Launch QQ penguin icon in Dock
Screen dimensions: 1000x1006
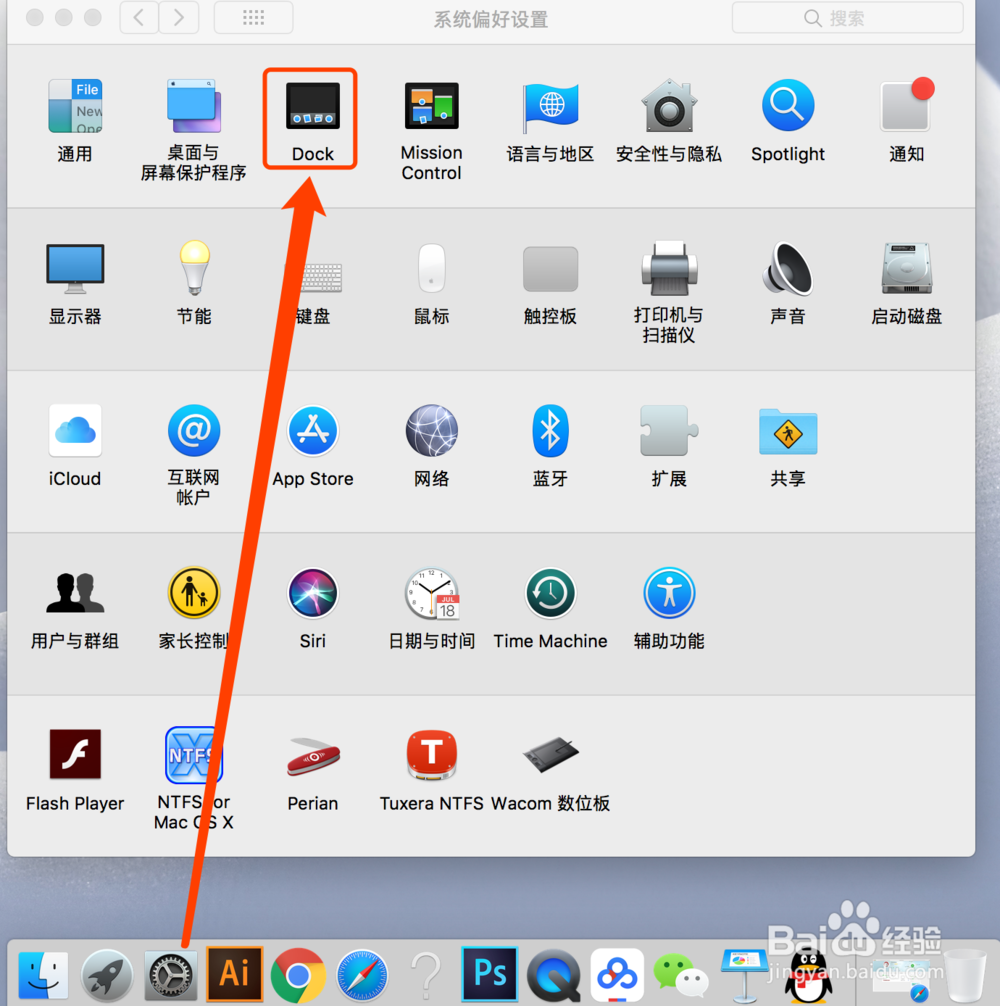[x=808, y=975]
